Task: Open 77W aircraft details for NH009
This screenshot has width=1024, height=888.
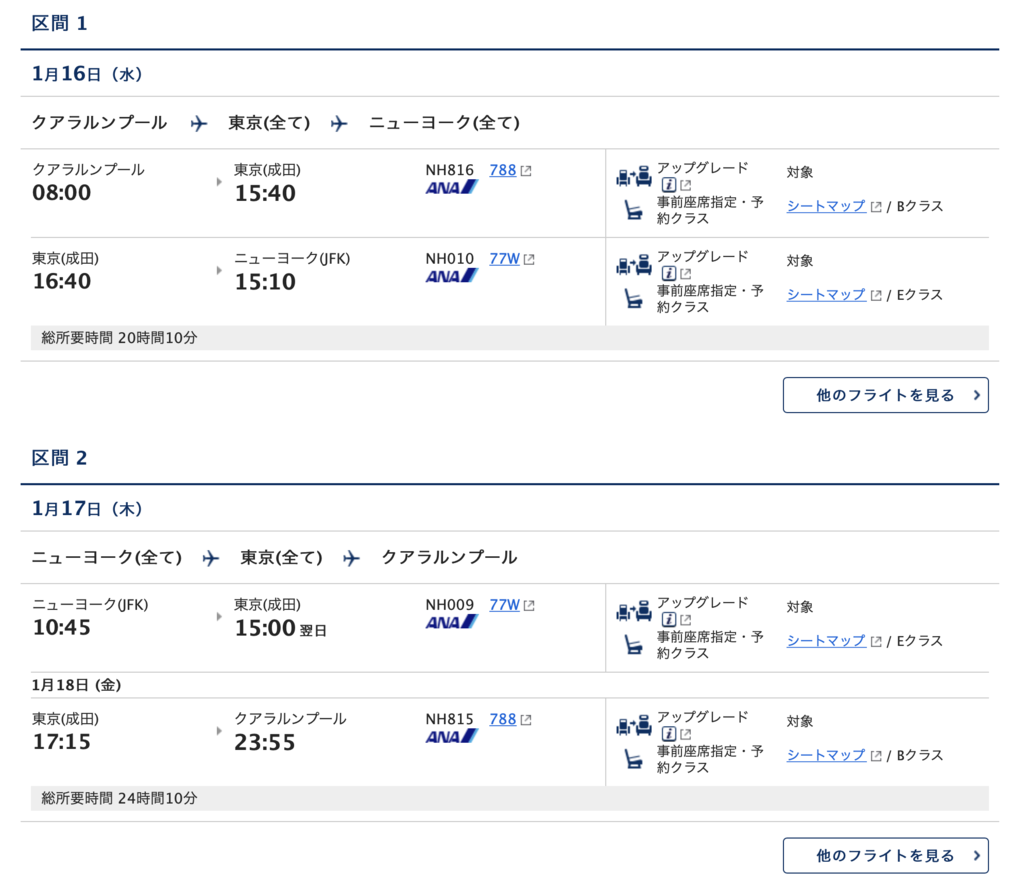Action: pyautogui.click(x=505, y=605)
